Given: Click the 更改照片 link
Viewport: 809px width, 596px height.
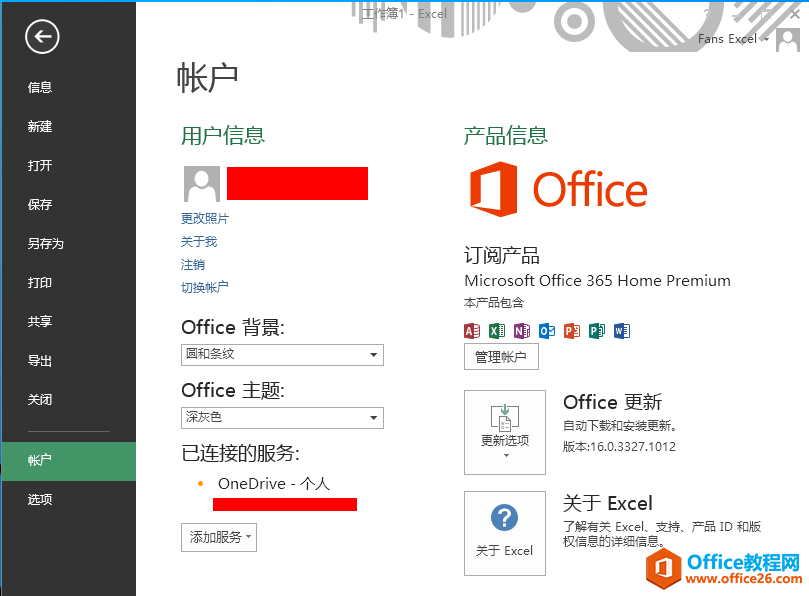Looking at the screenshot, I should click(204, 218).
